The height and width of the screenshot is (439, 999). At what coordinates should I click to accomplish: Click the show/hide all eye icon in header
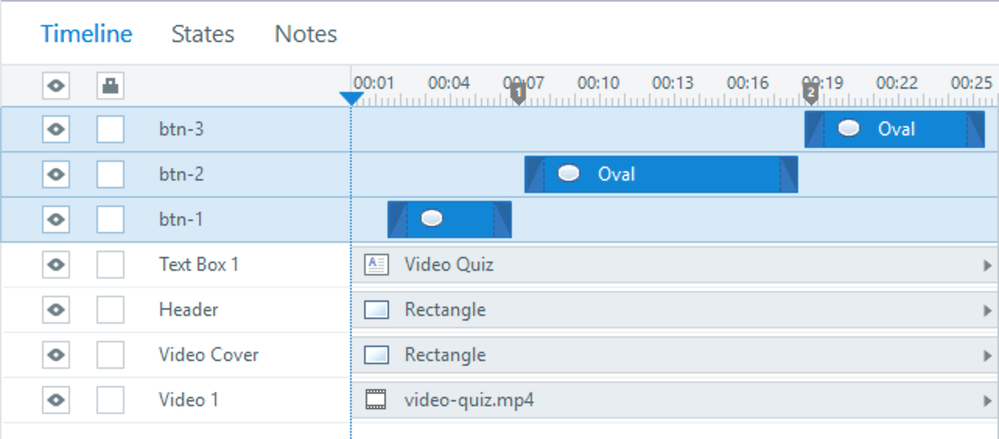56,86
